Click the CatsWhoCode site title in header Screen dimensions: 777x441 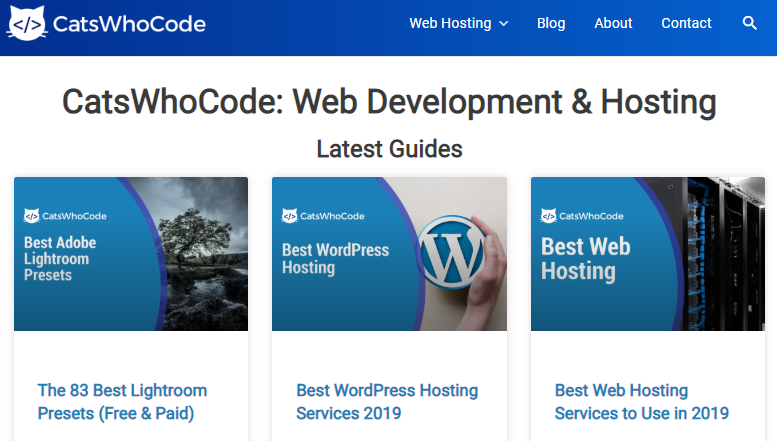pos(129,24)
